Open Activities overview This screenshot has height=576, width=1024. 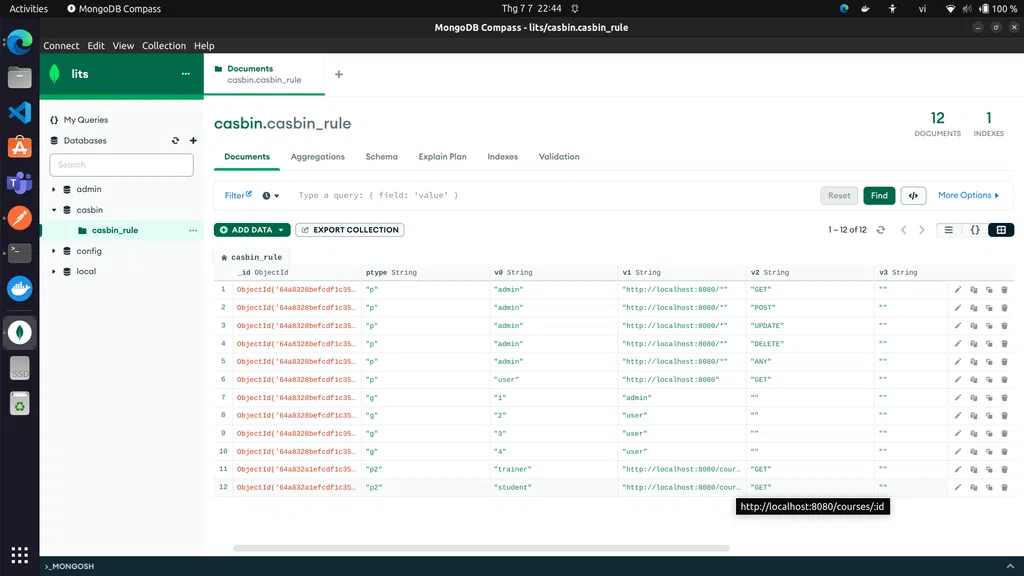pyautogui.click(x=28, y=8)
